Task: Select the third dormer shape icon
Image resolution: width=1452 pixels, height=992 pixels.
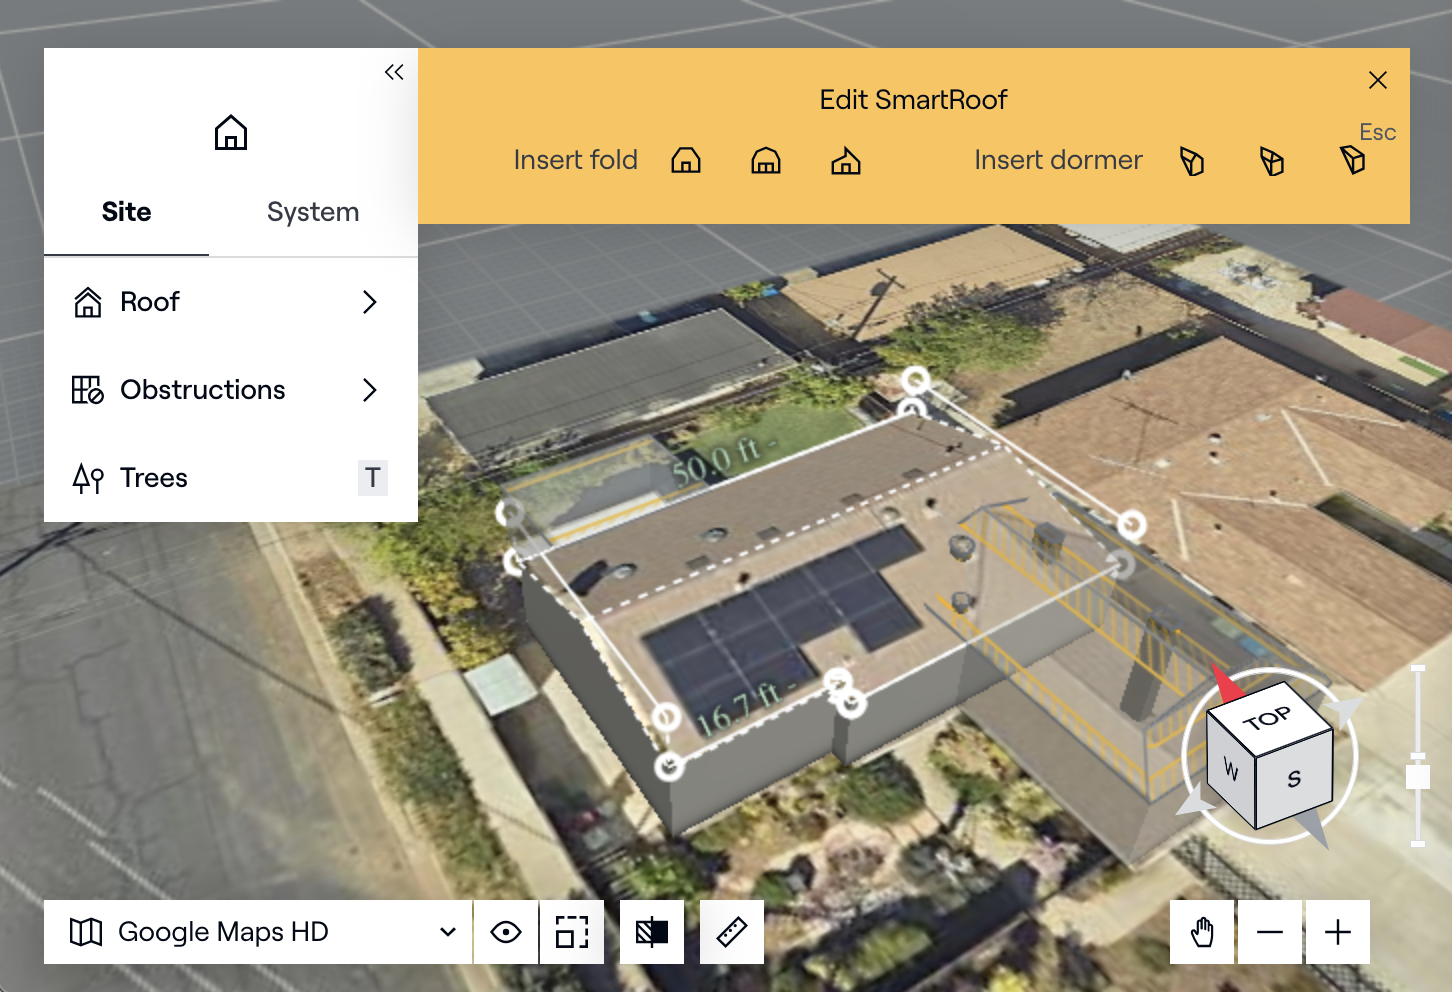Action: [1352, 160]
